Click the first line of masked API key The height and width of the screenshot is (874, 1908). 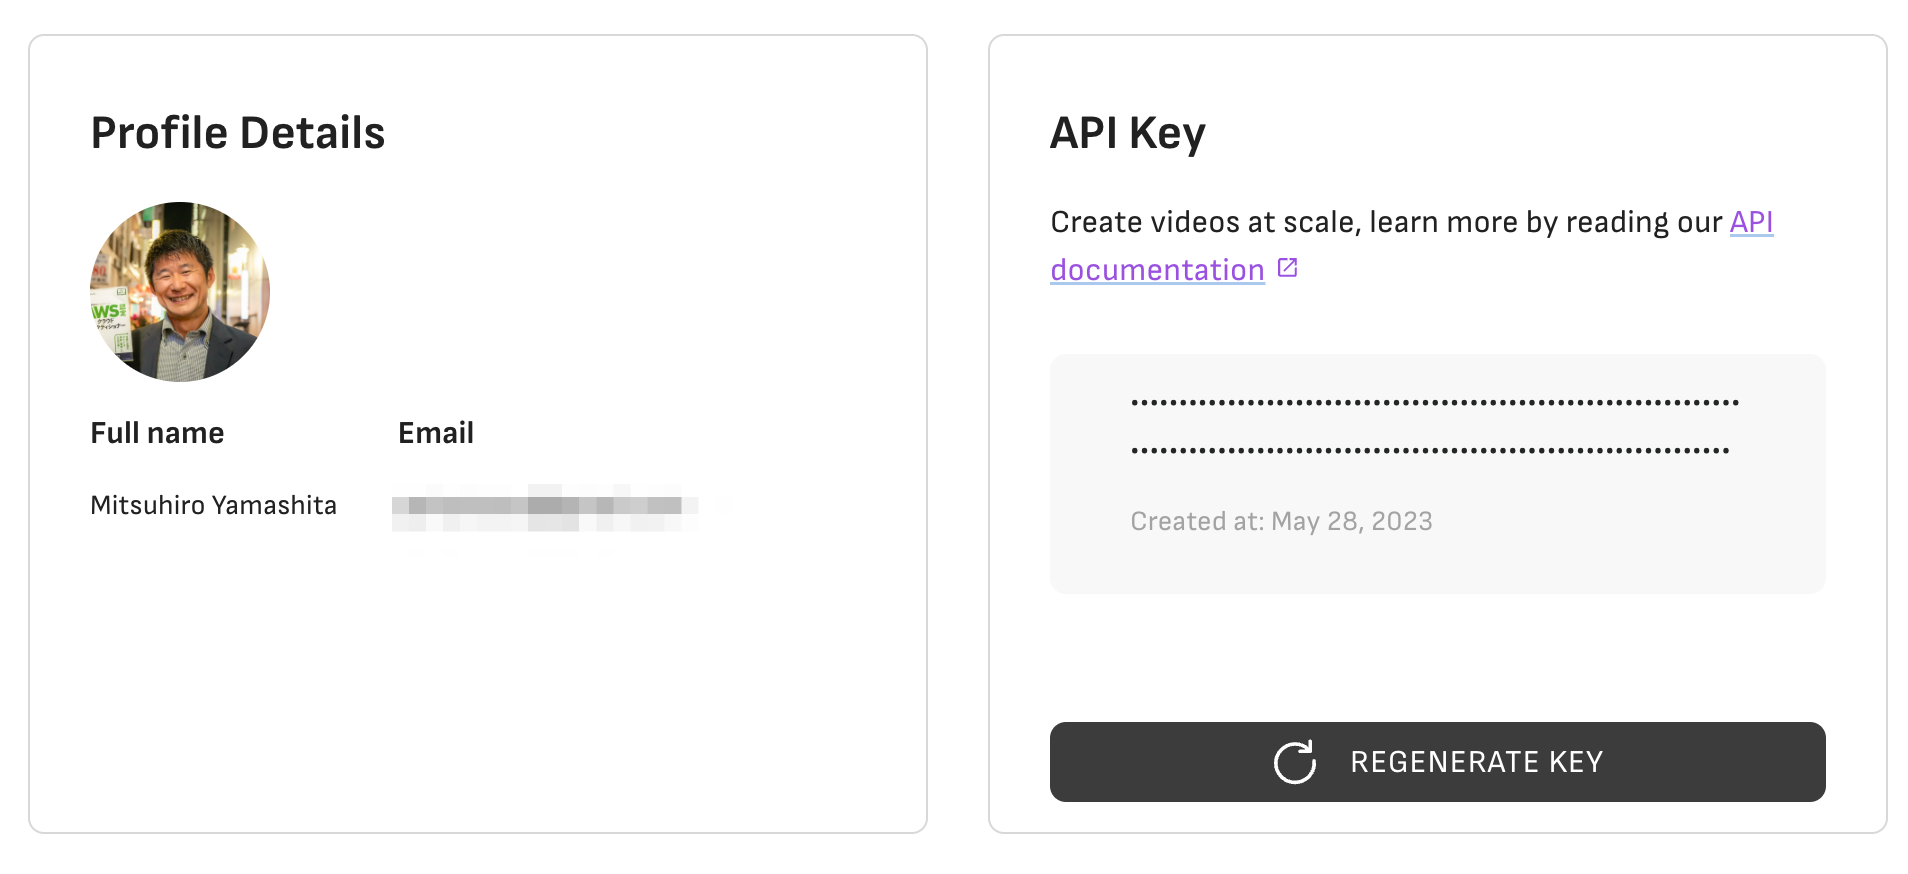(1435, 403)
